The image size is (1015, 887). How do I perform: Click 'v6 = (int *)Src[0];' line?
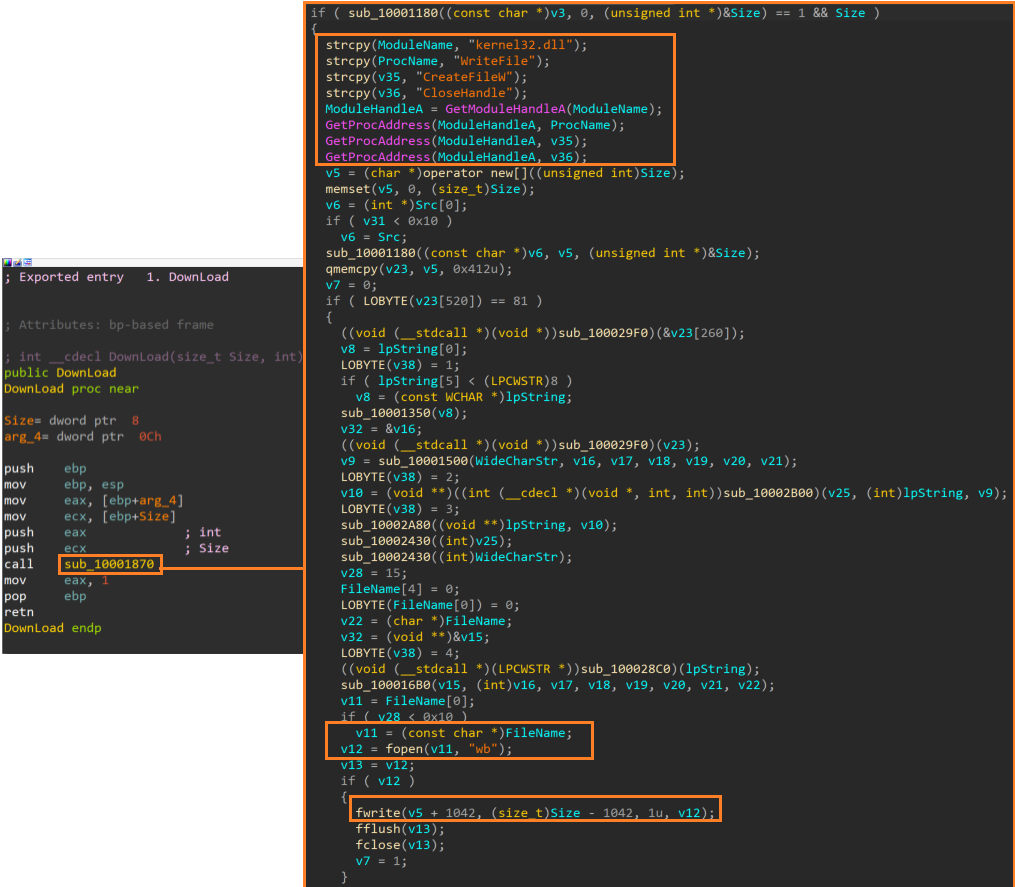[x=396, y=205]
